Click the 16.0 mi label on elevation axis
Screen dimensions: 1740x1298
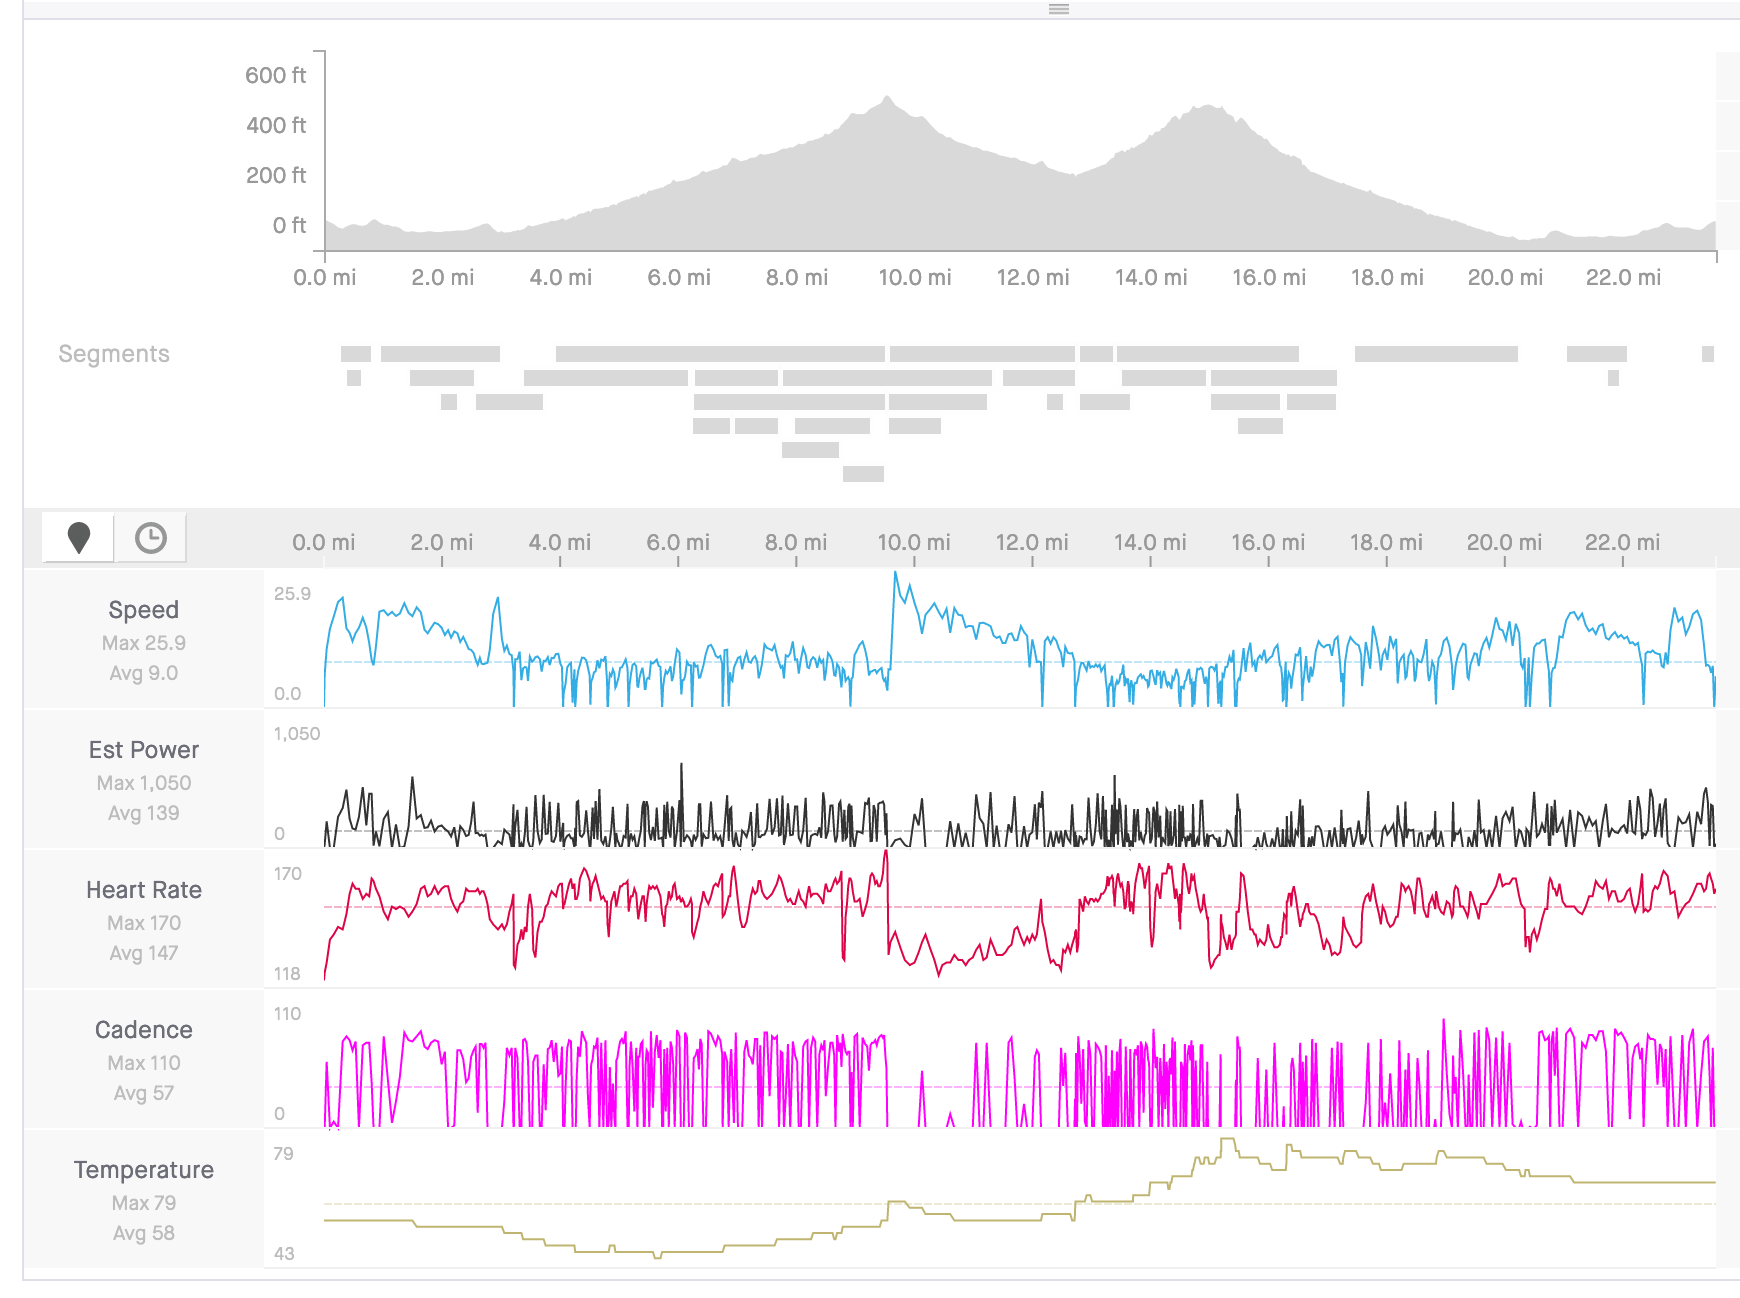pos(1269,278)
